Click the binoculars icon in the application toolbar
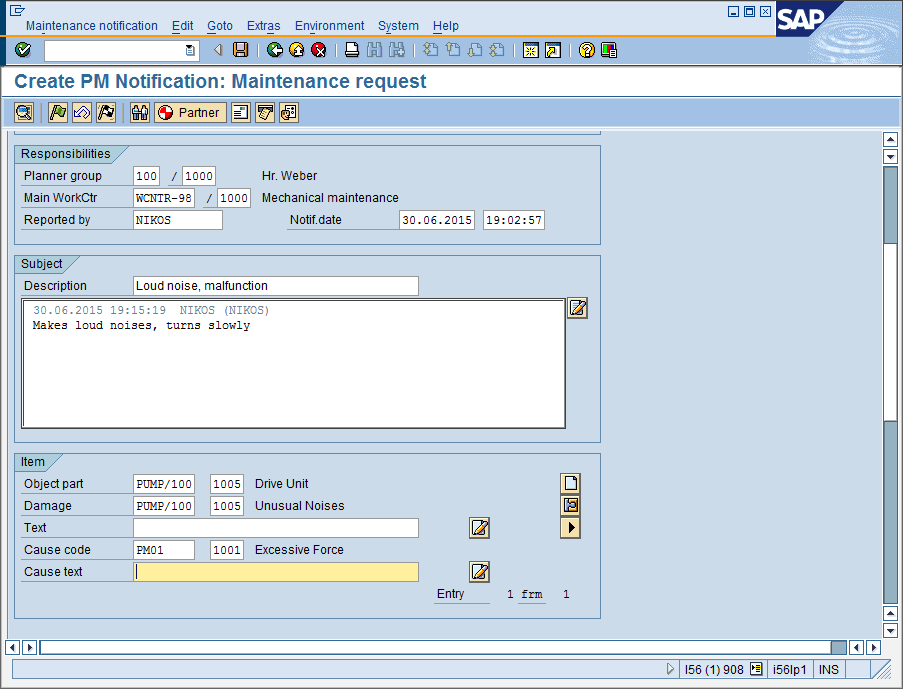903x689 pixels. pyautogui.click(x=140, y=112)
